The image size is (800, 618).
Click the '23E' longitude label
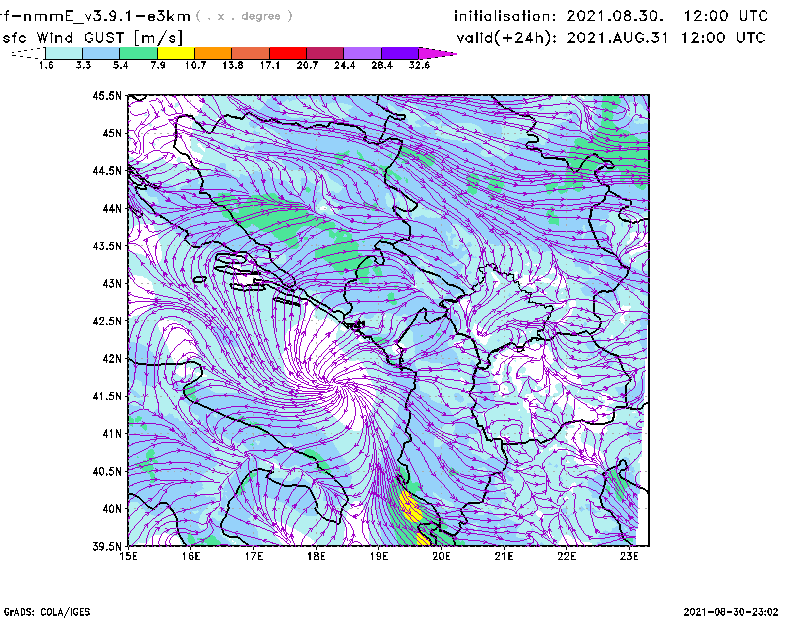629,556
